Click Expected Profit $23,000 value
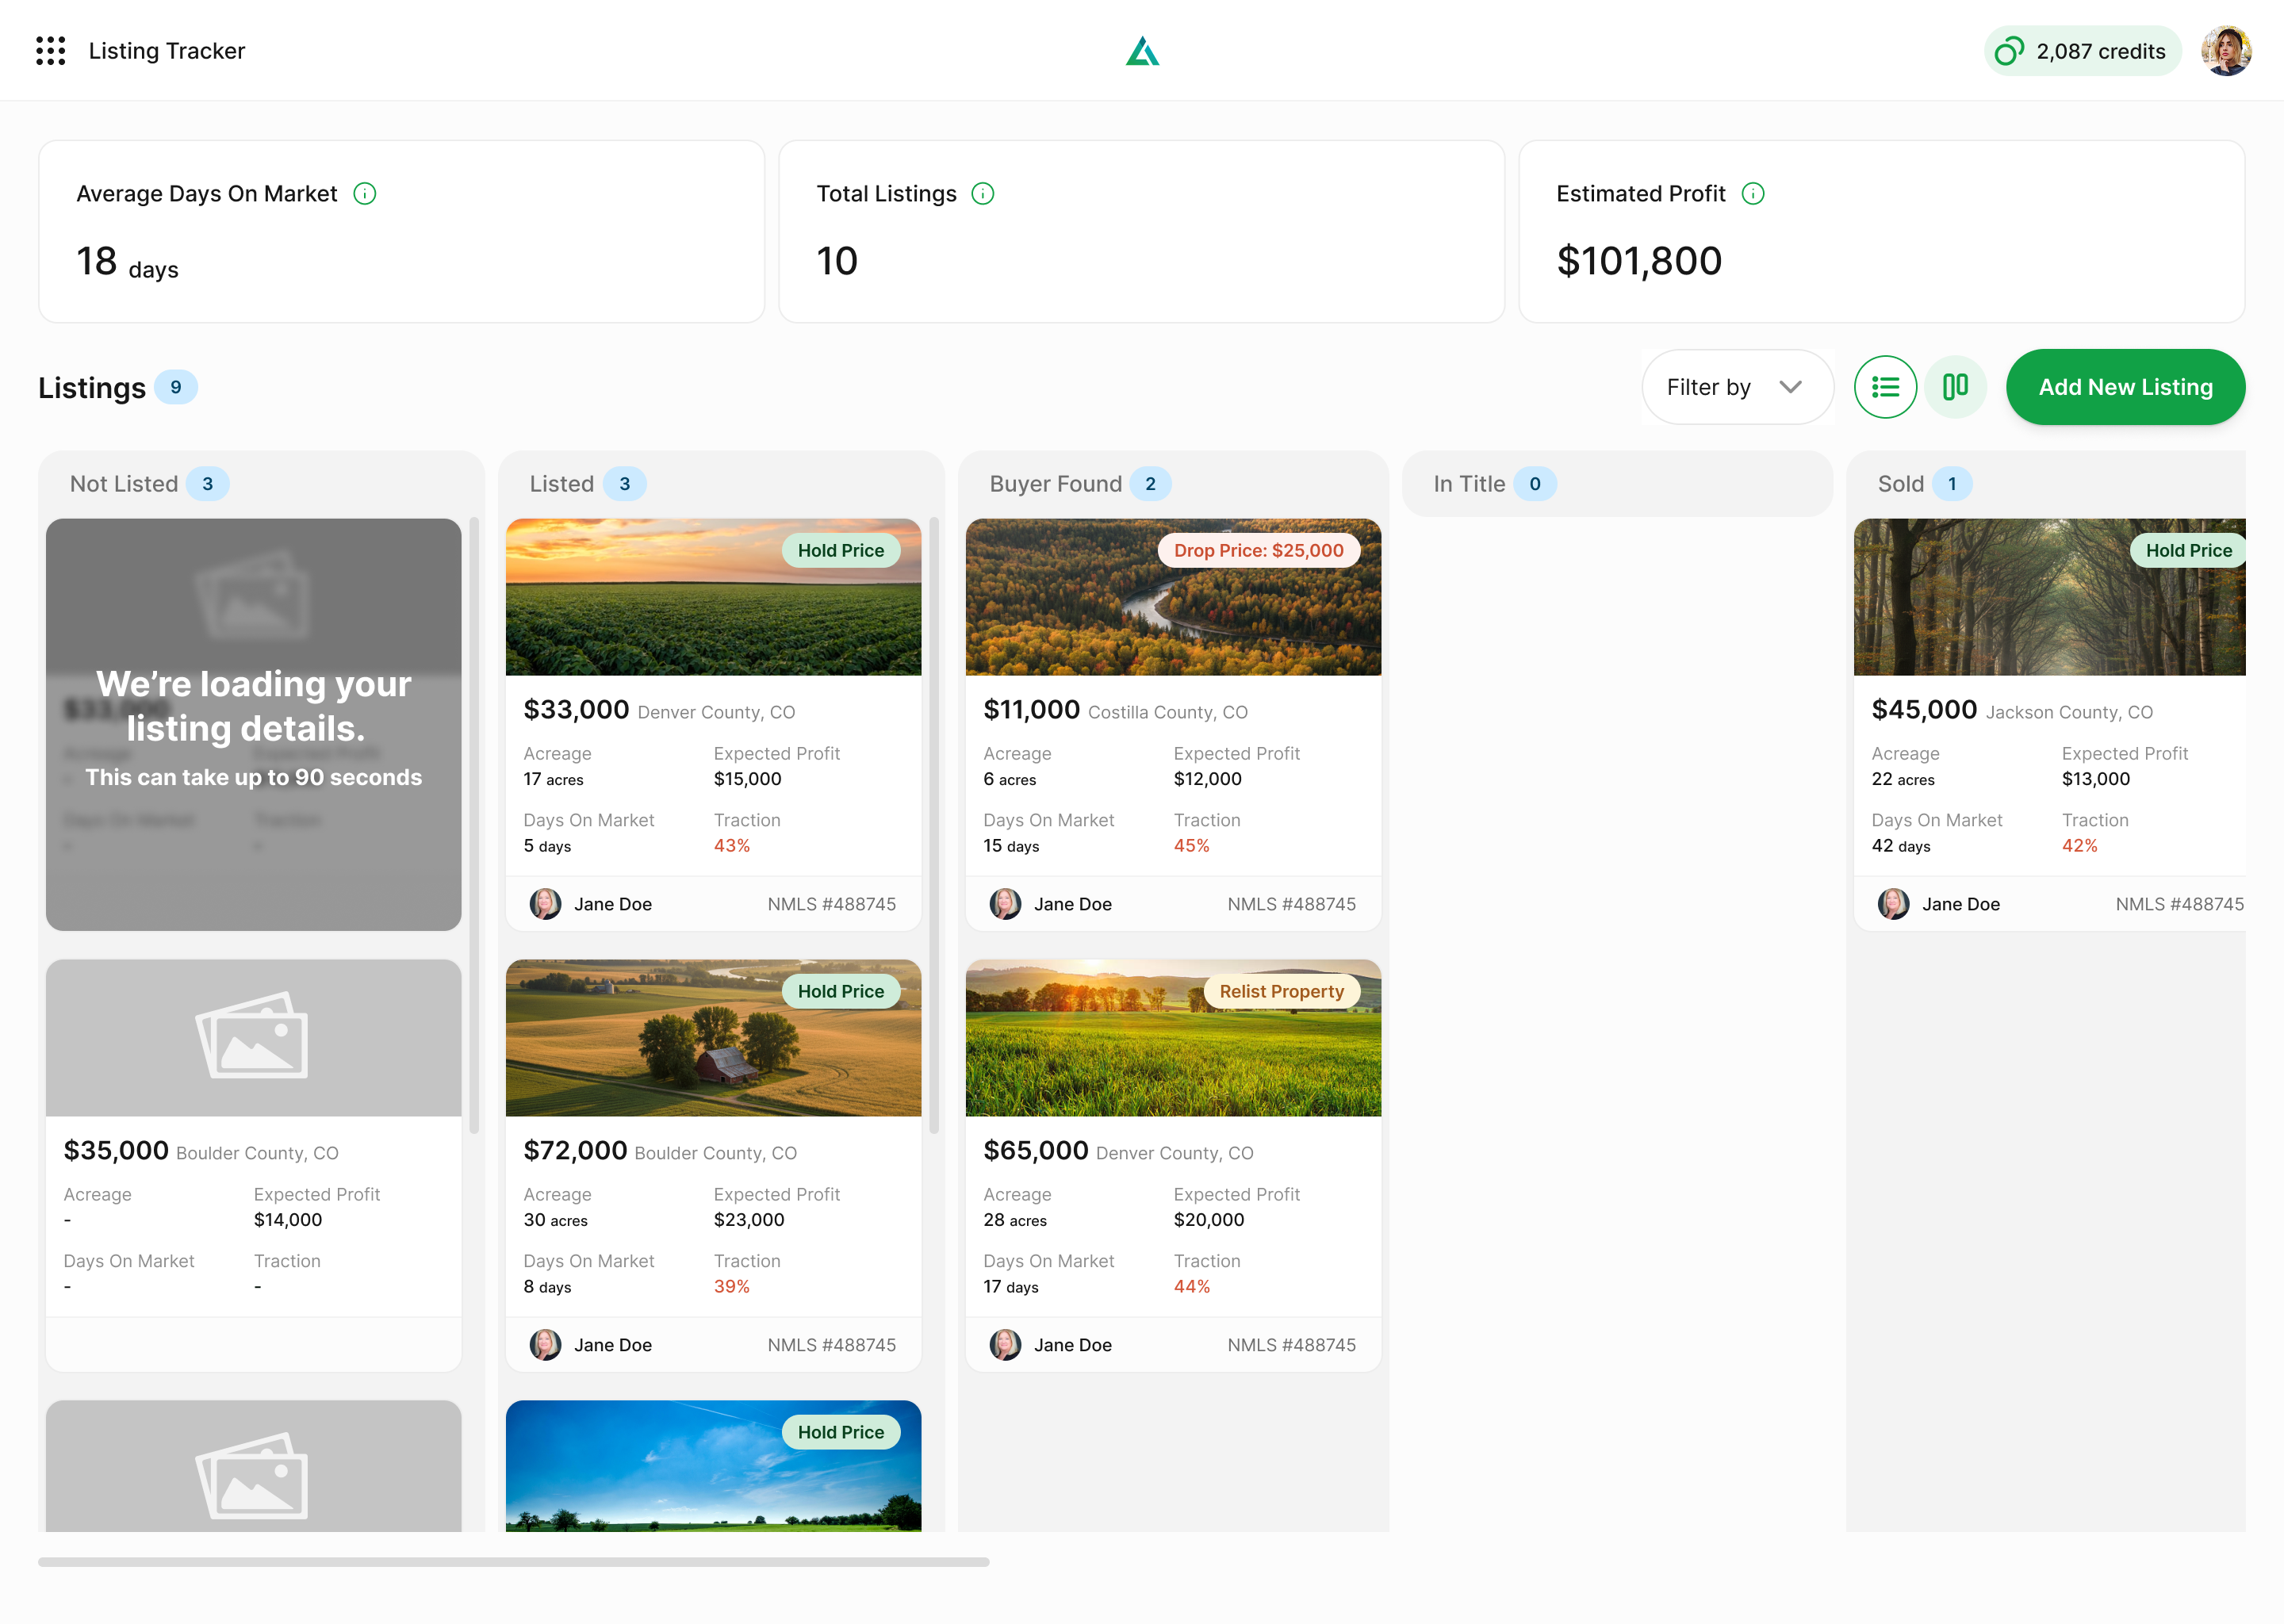This screenshot has width=2284, height=1624. tap(748, 1220)
